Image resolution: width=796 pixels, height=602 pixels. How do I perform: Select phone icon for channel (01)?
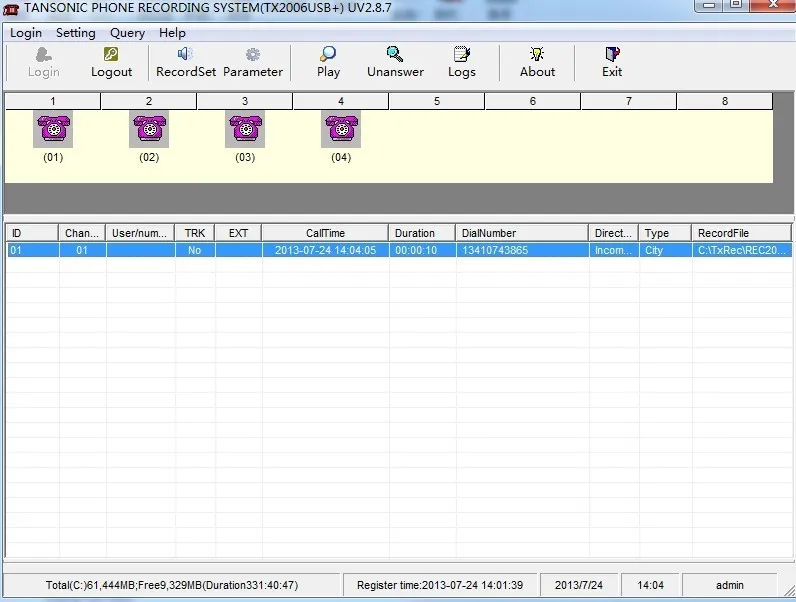[x=53, y=129]
